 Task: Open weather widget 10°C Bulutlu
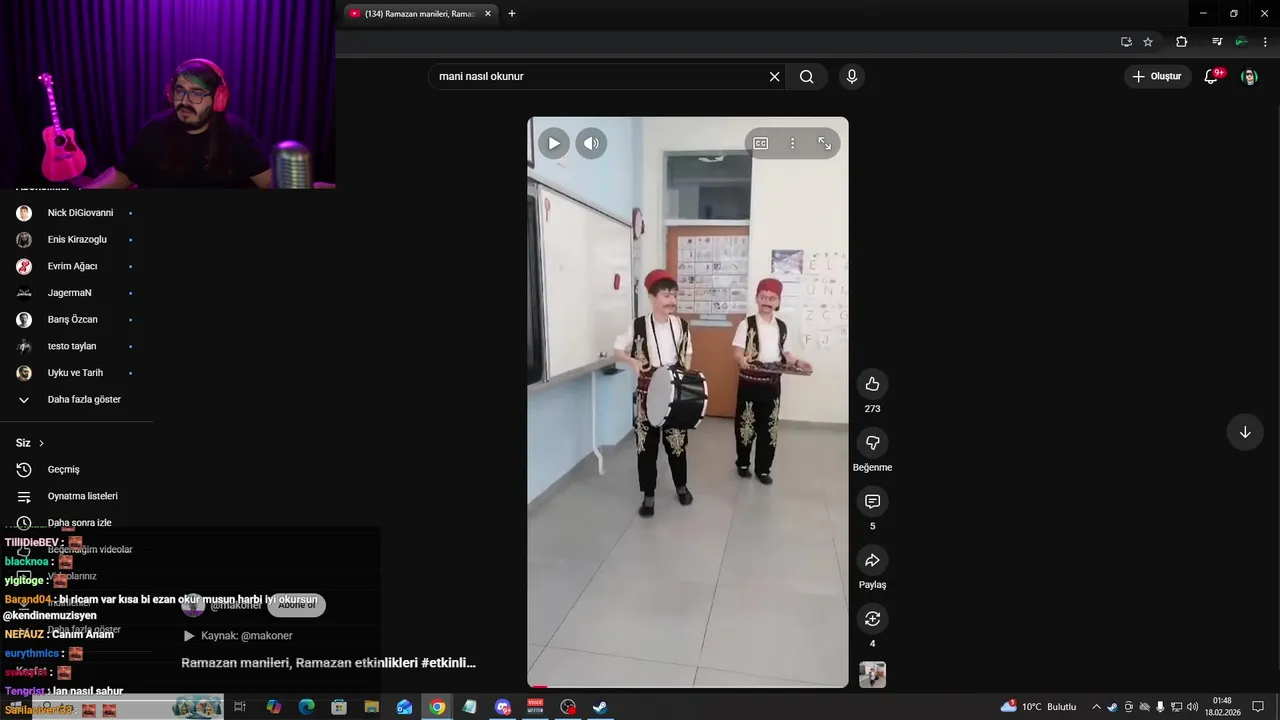coord(1040,707)
